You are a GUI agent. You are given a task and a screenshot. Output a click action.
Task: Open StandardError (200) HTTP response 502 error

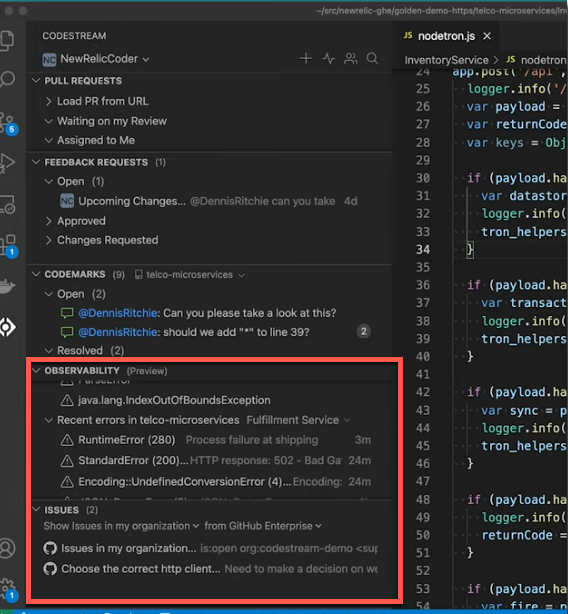click(215, 461)
